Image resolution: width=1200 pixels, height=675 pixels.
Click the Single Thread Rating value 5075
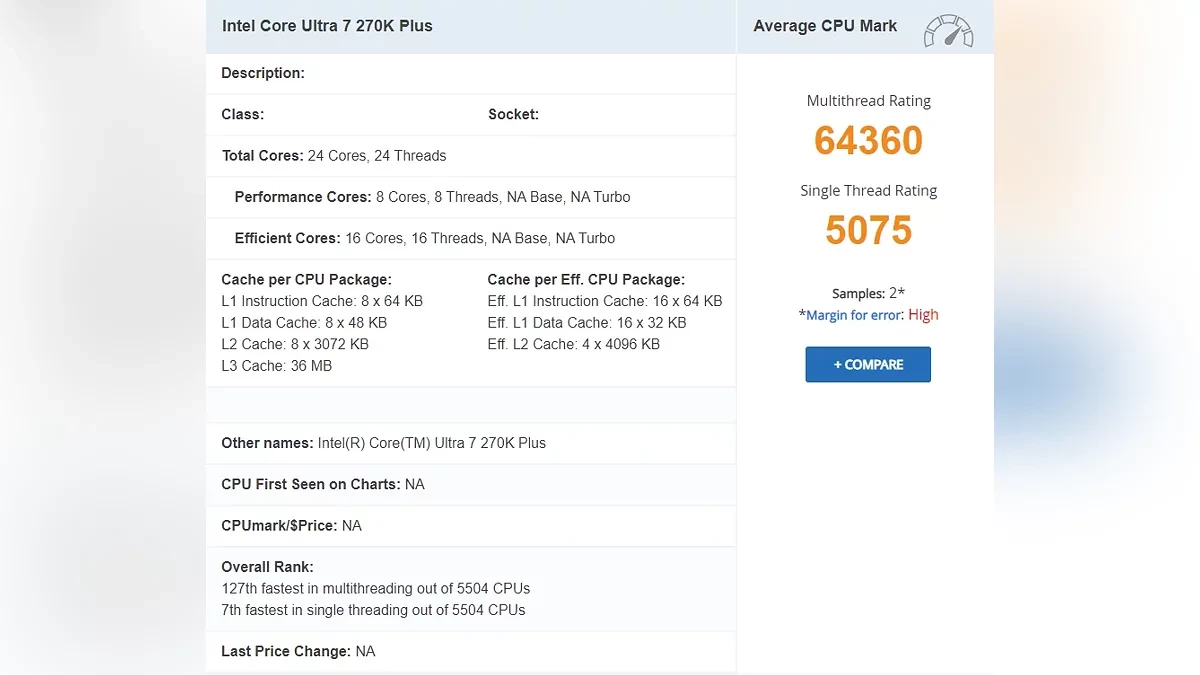pos(868,230)
